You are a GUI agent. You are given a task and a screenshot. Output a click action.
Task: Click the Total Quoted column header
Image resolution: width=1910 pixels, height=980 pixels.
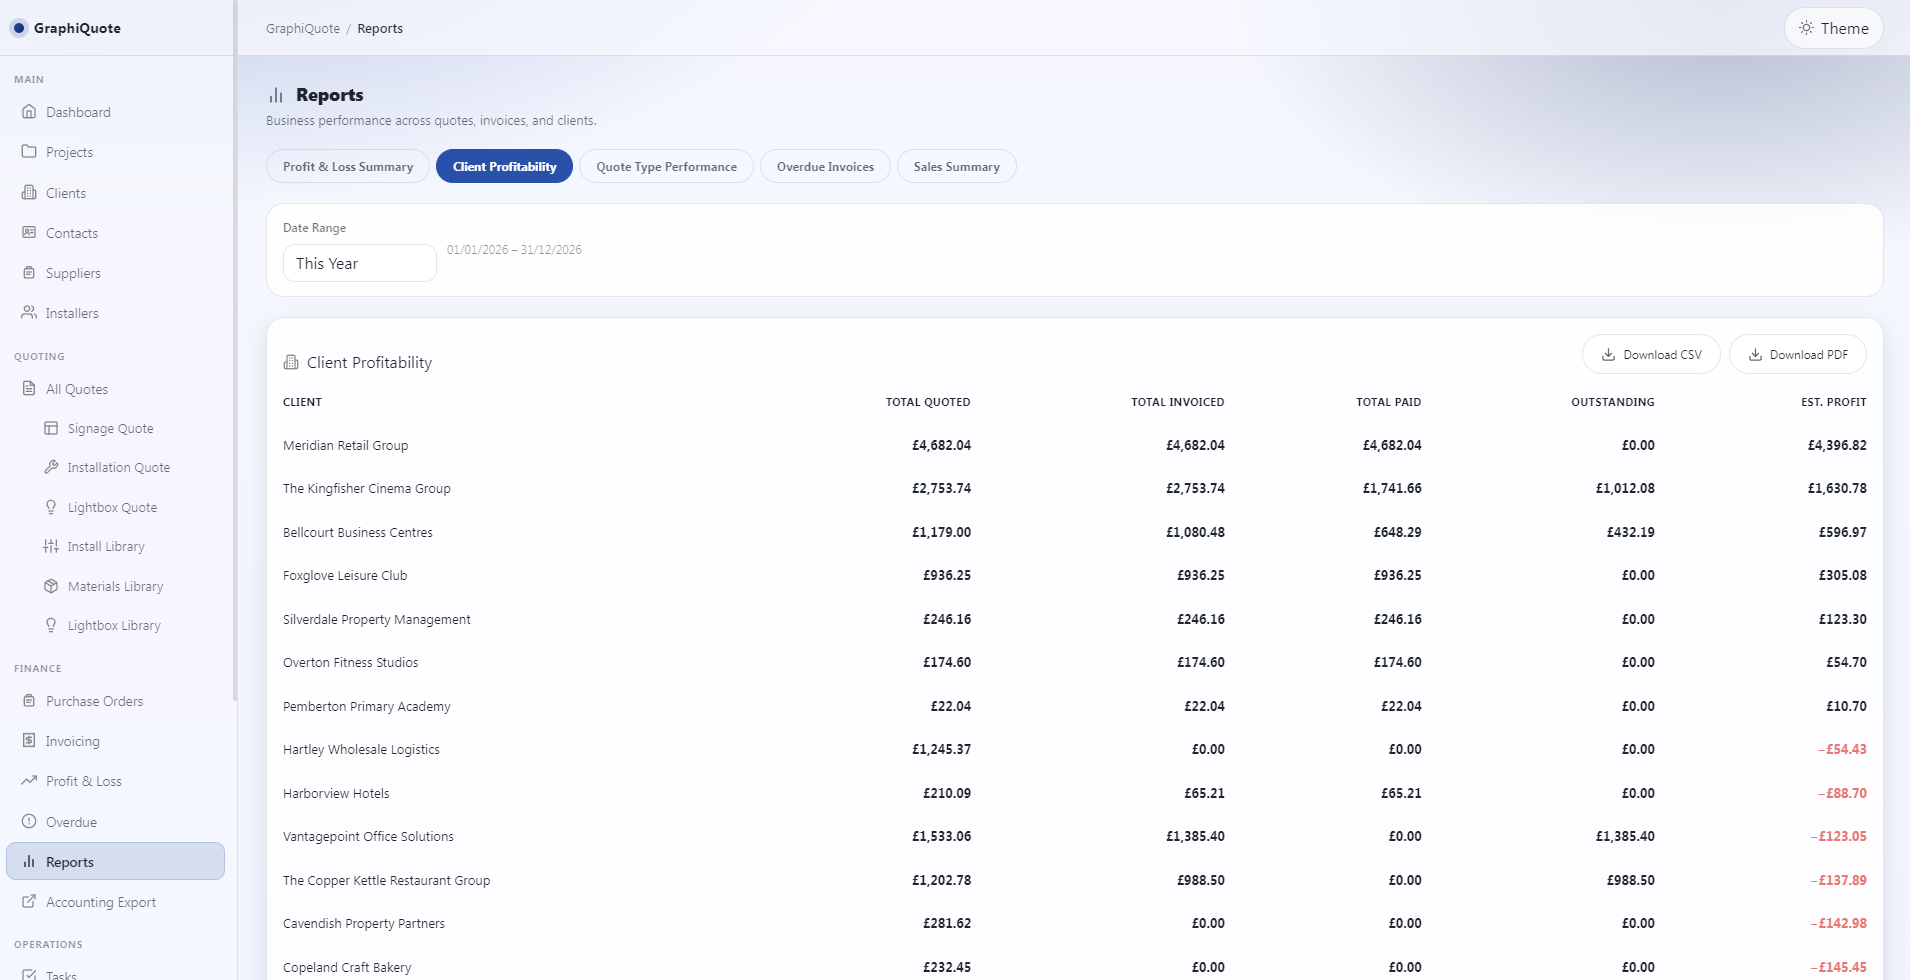coord(928,402)
